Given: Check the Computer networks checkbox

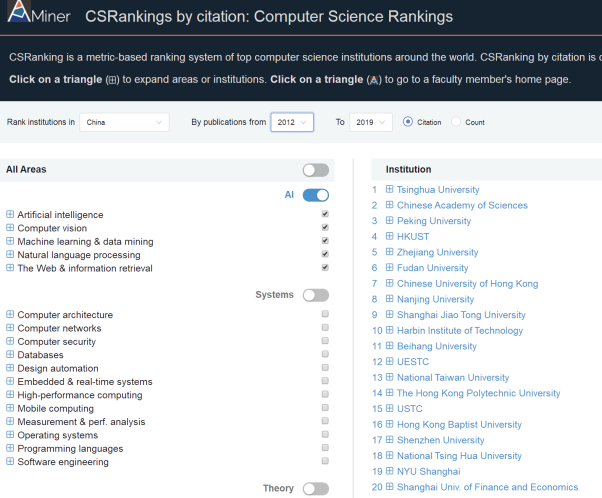Looking at the screenshot, I should (324, 328).
